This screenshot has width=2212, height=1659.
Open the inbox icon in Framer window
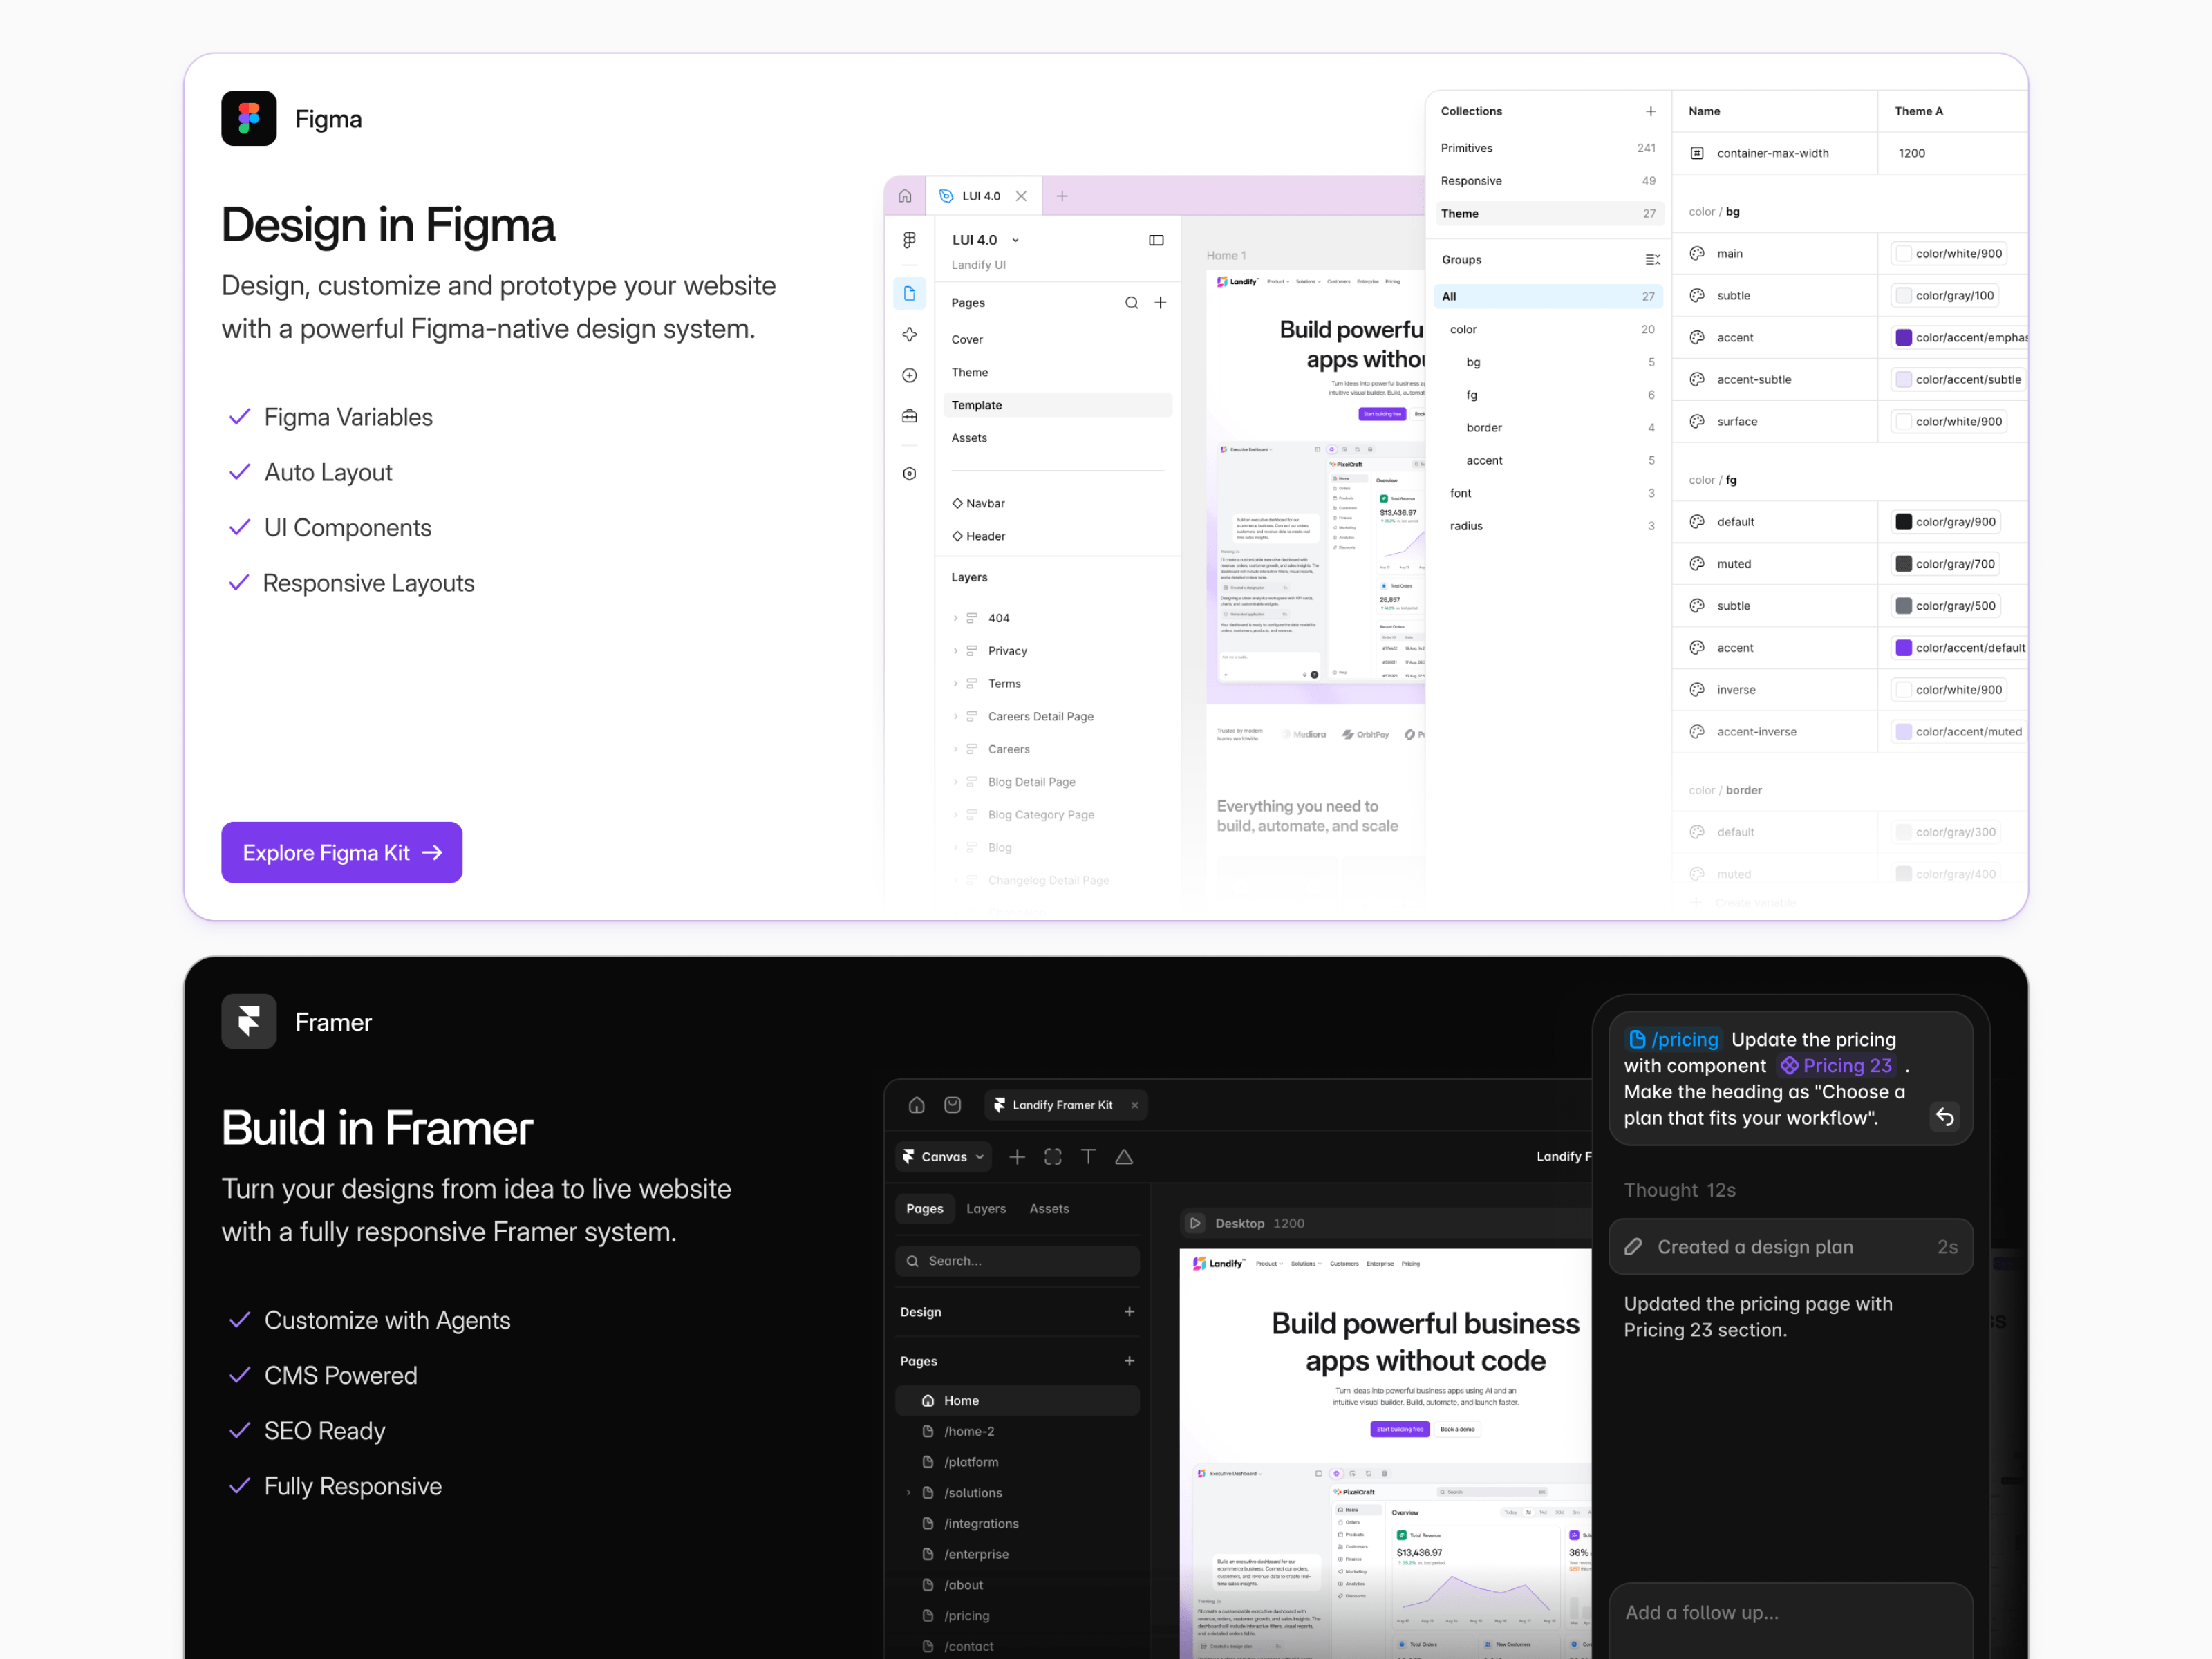tap(953, 1105)
